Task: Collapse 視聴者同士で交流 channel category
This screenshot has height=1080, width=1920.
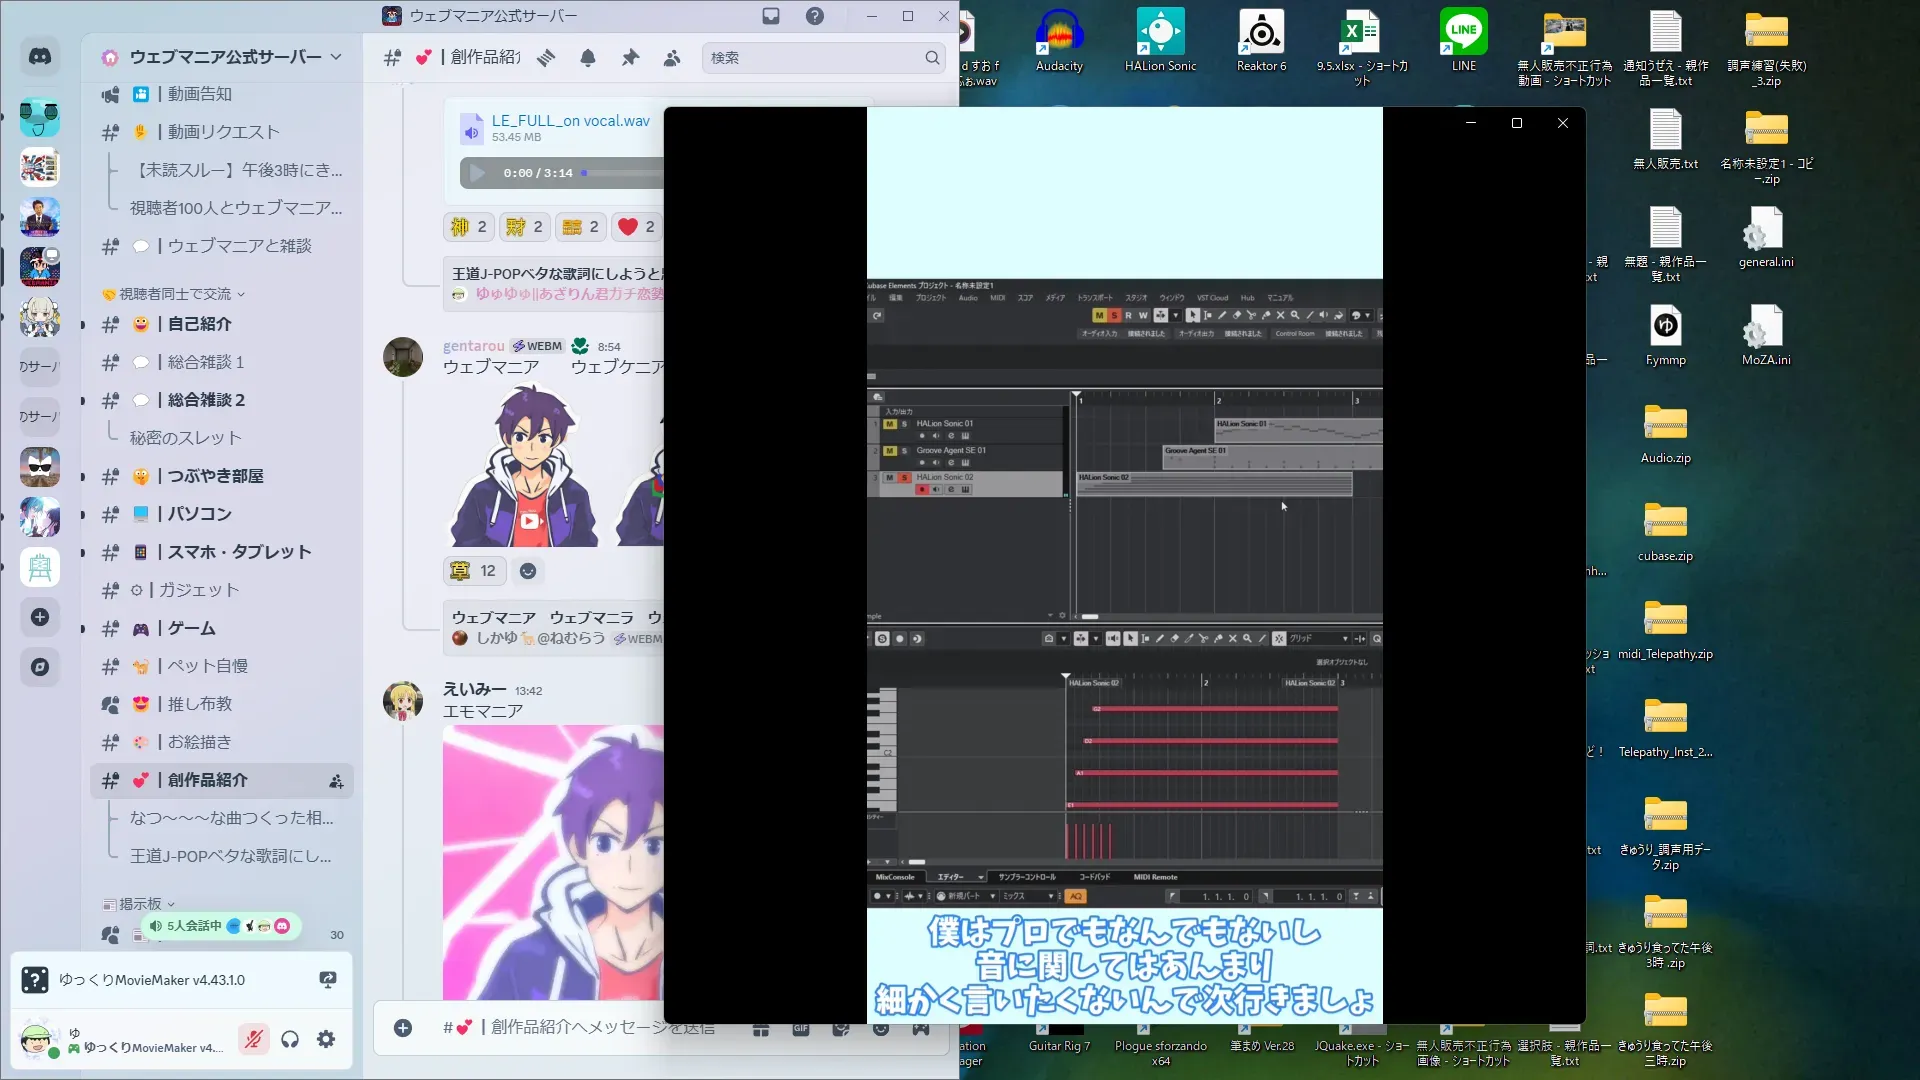Action: [x=176, y=294]
